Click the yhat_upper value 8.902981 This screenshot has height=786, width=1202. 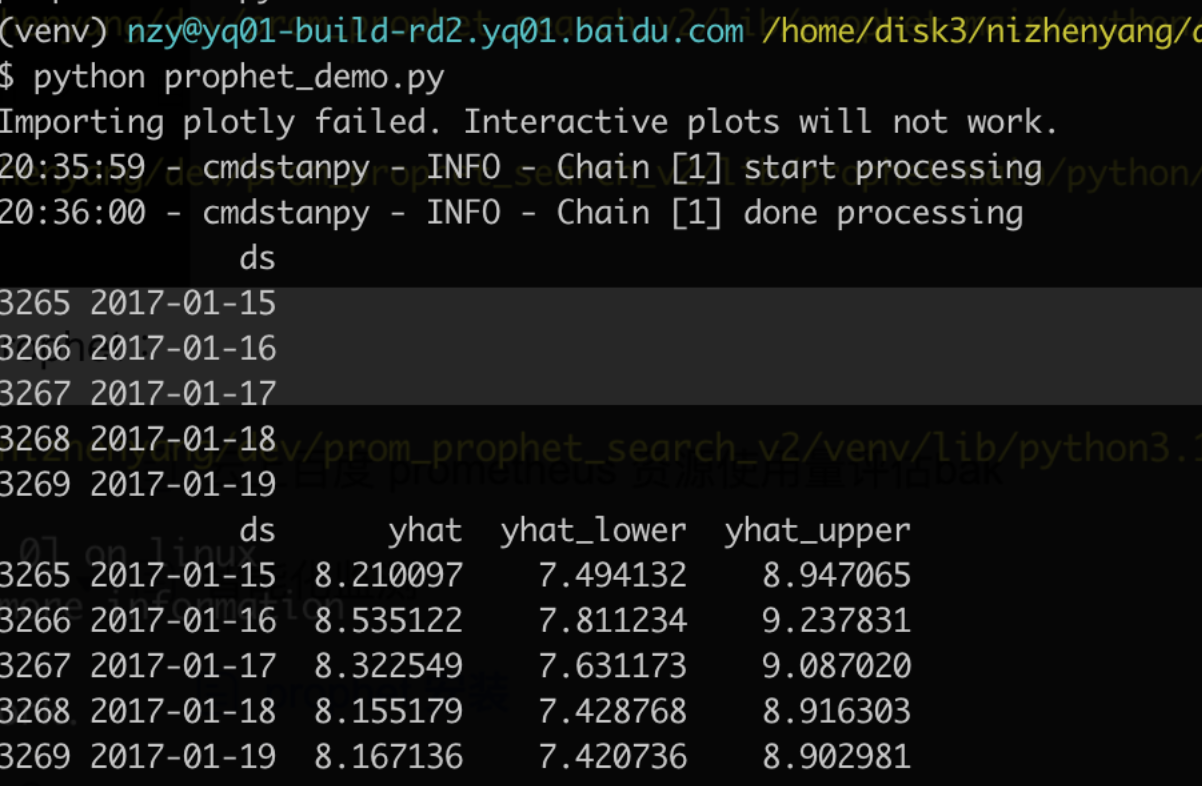click(x=836, y=756)
